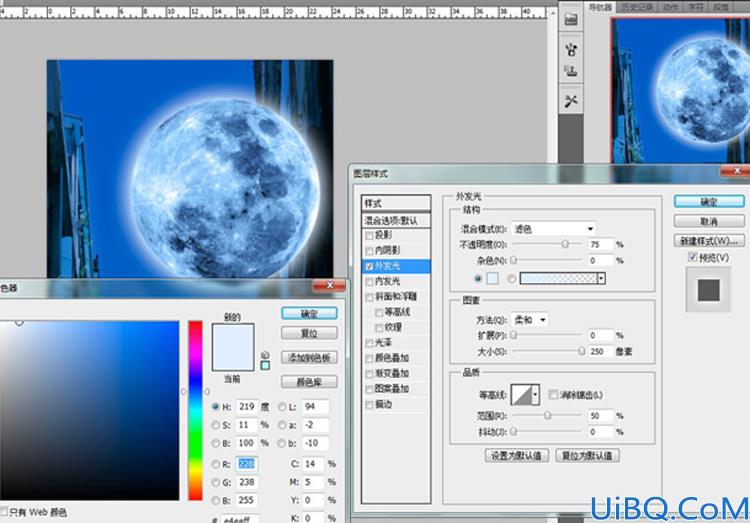The width and height of the screenshot is (750, 523).
Task: Click the 范围 range slider handle
Action: [547, 416]
